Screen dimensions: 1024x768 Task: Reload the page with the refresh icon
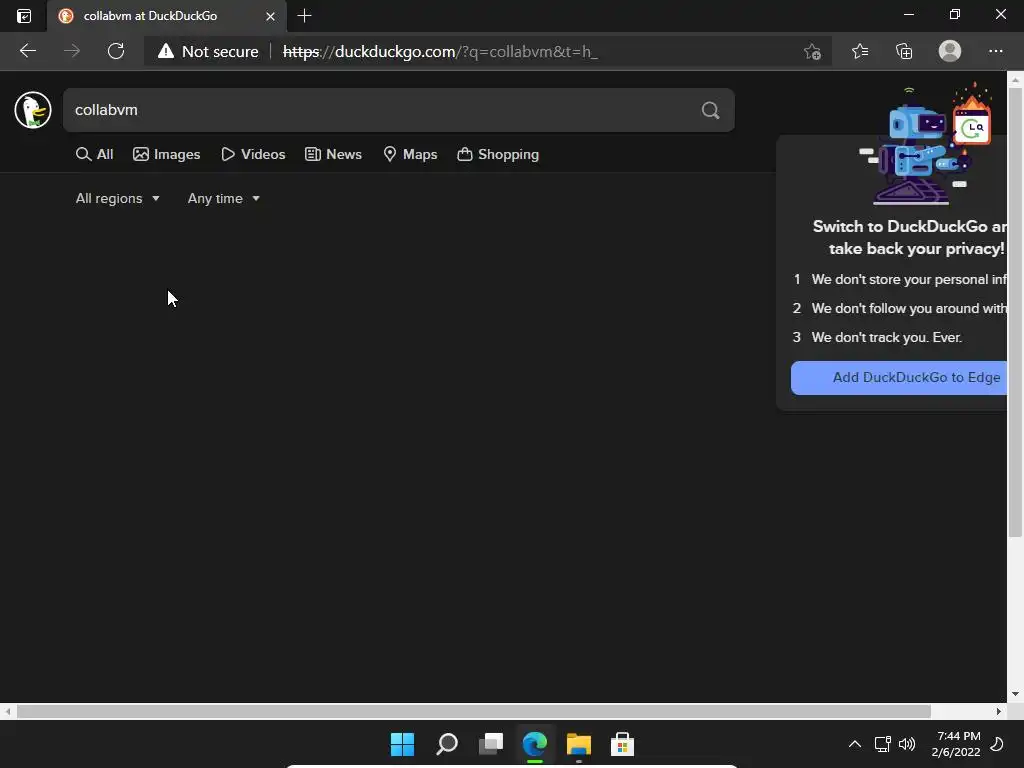tap(116, 51)
